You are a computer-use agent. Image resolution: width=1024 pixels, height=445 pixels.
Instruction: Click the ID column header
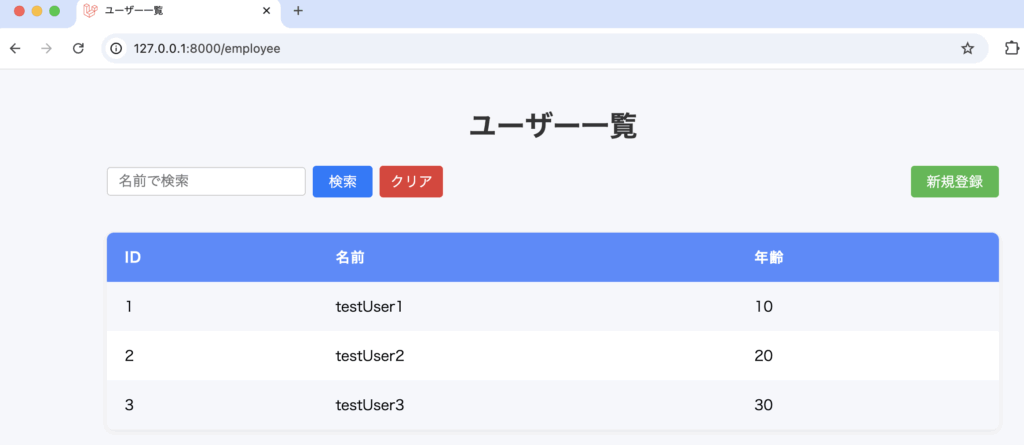pyautogui.click(x=132, y=258)
